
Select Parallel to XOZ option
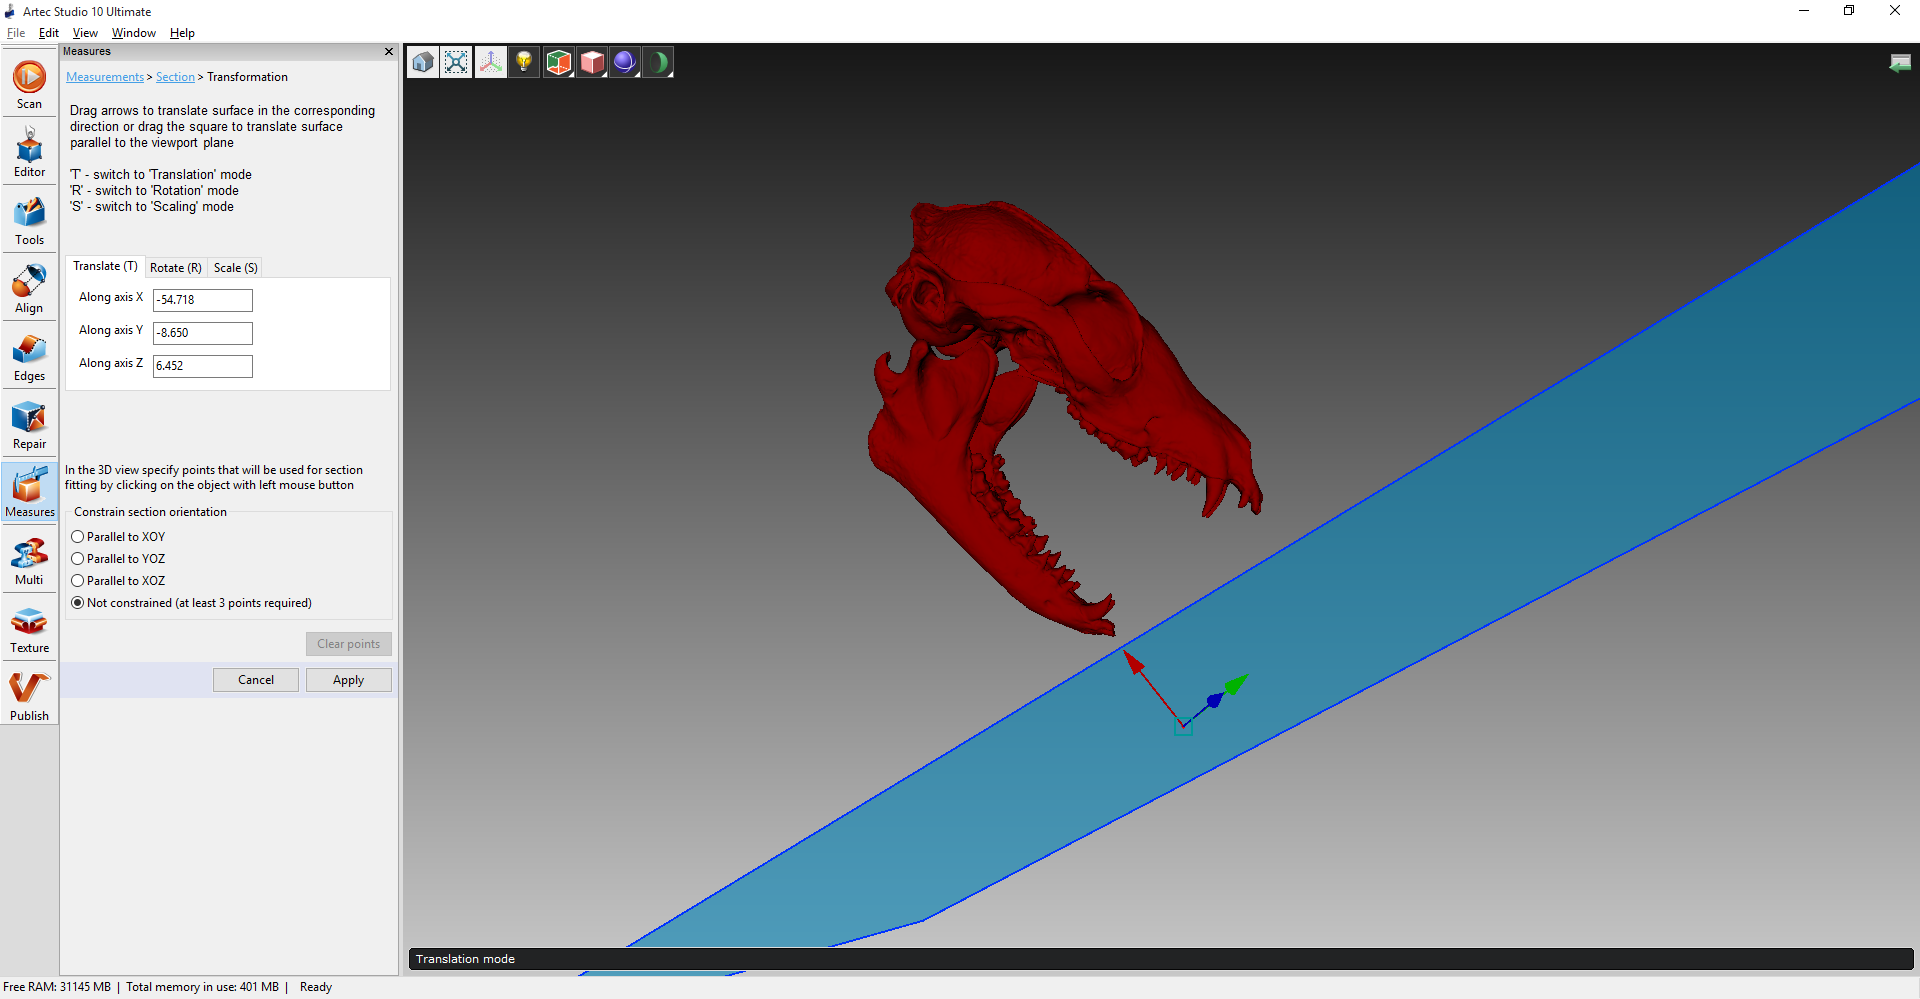(x=78, y=581)
